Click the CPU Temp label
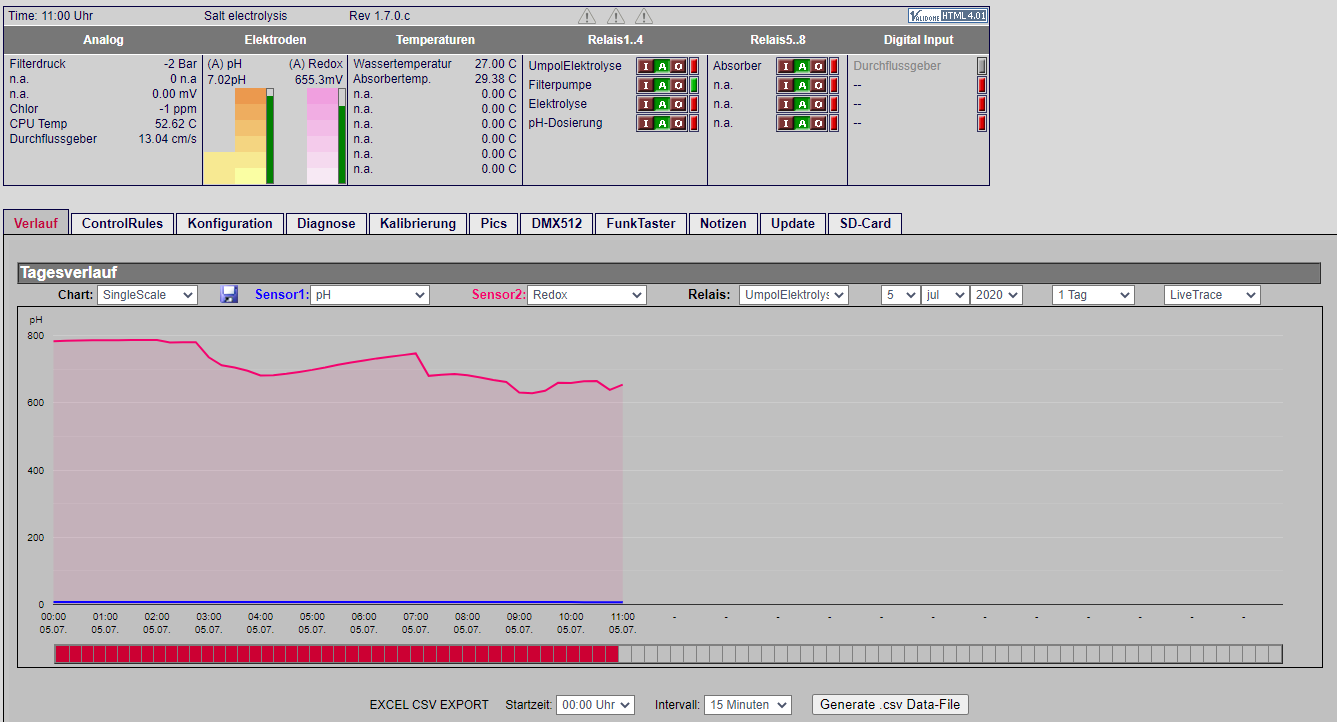This screenshot has height=722, width=1337. (x=39, y=124)
